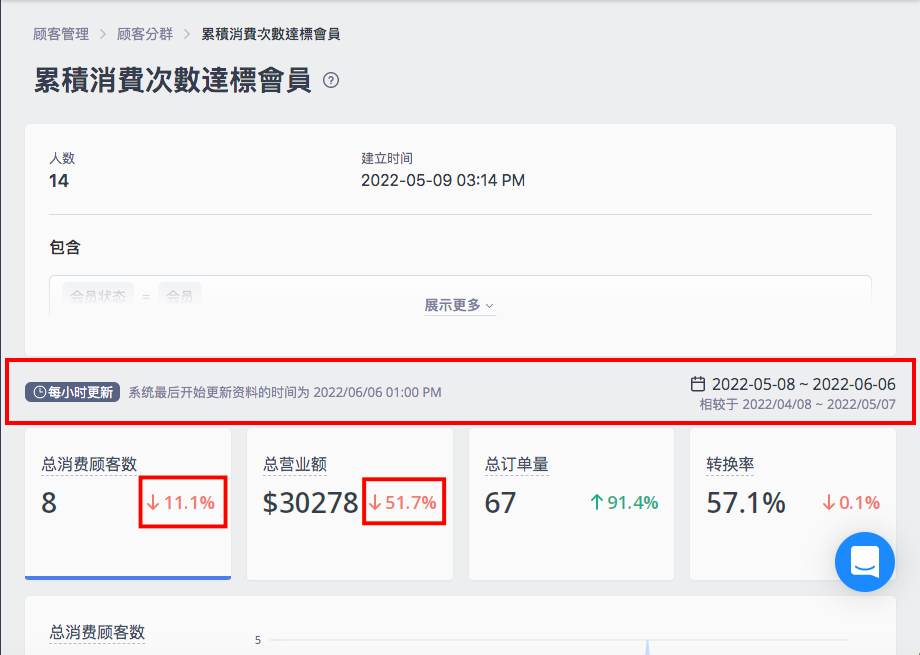Select the 转换率 metric card
Image resolution: width=920 pixels, height=655 pixels.
click(x=793, y=504)
